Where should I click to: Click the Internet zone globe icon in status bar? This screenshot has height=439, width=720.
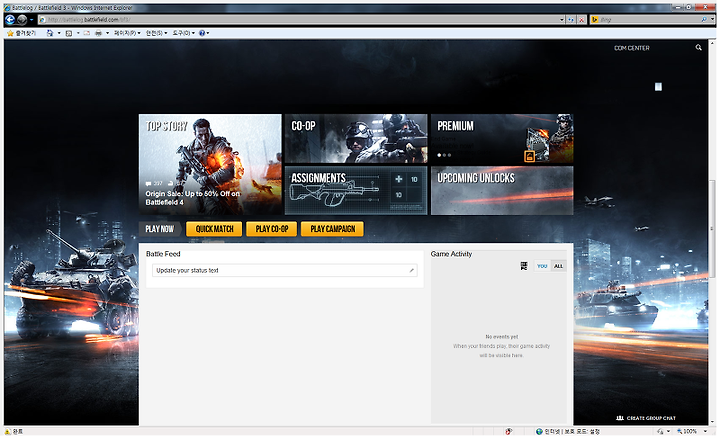point(539,431)
